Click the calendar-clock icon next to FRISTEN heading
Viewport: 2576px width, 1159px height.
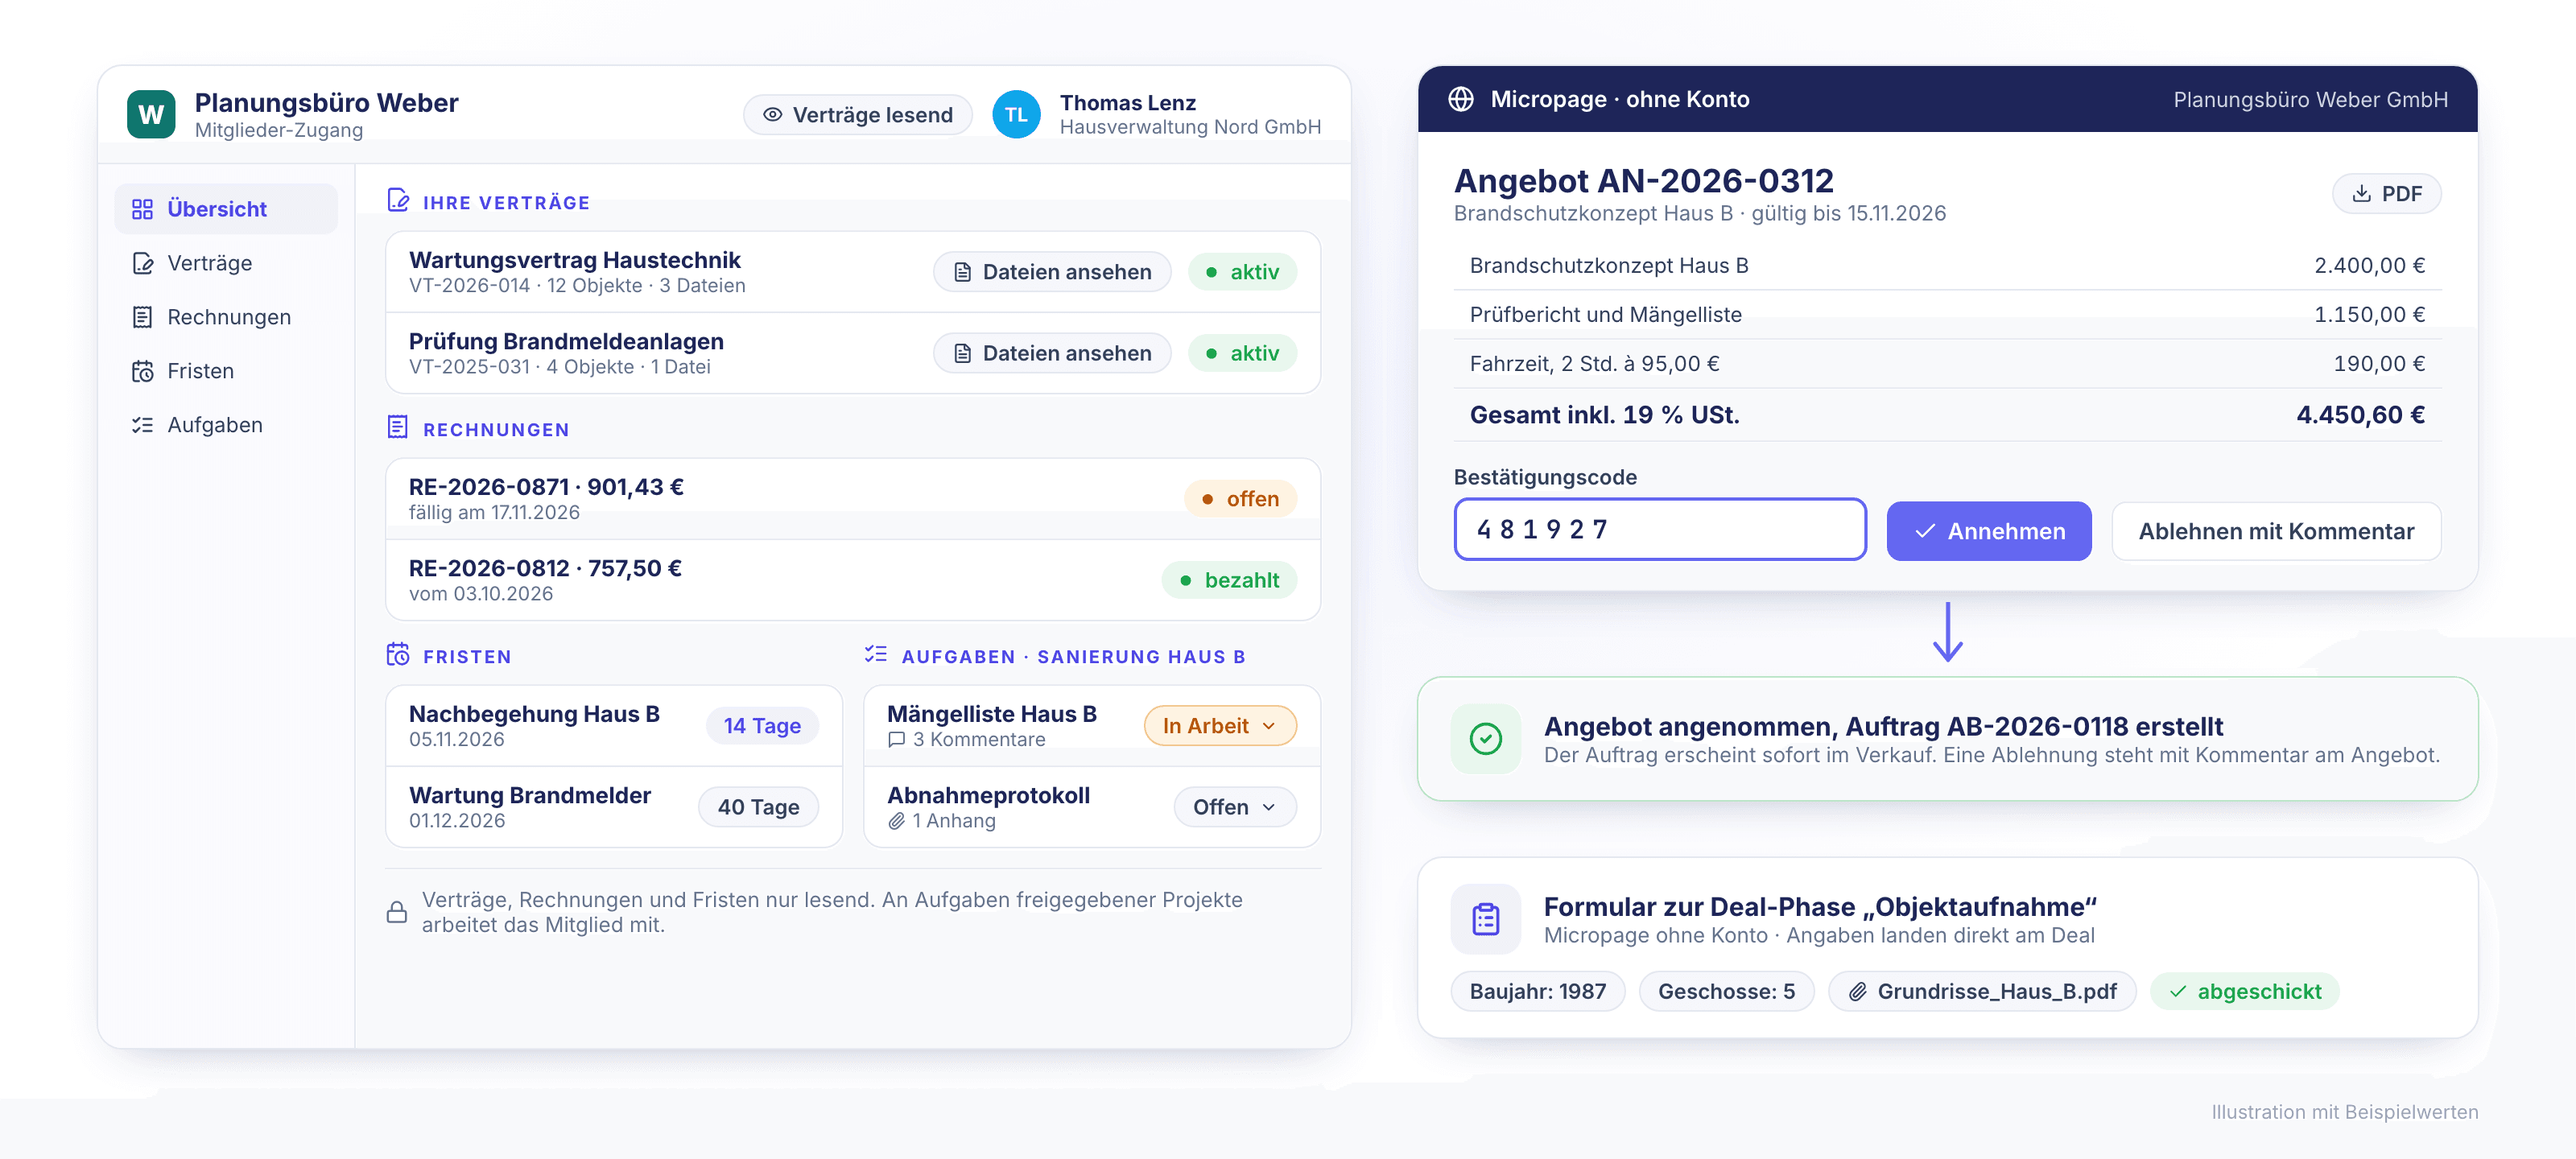tap(398, 655)
